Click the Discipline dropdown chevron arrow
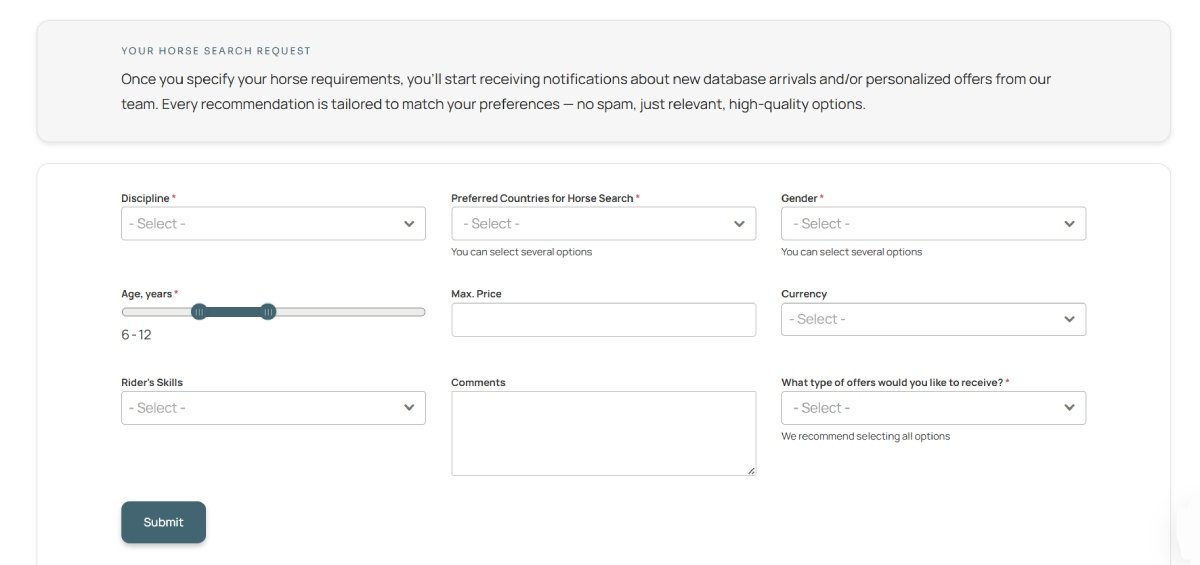The image size is (1200, 565). [409, 224]
